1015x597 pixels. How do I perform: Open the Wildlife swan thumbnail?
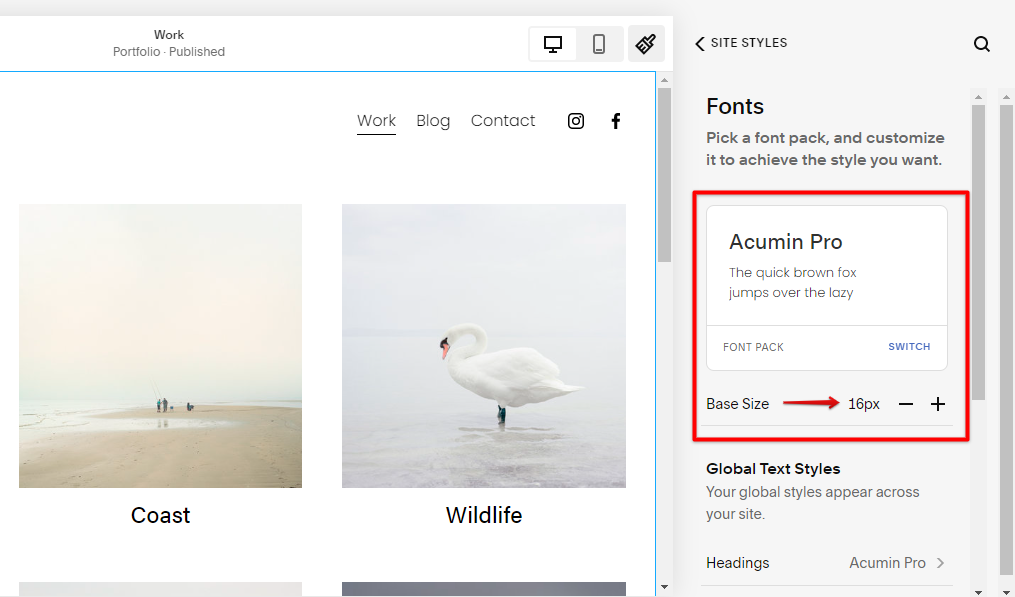click(484, 346)
